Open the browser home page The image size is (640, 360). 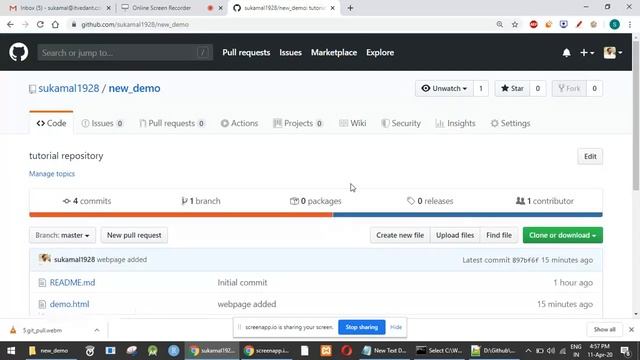(55, 24)
